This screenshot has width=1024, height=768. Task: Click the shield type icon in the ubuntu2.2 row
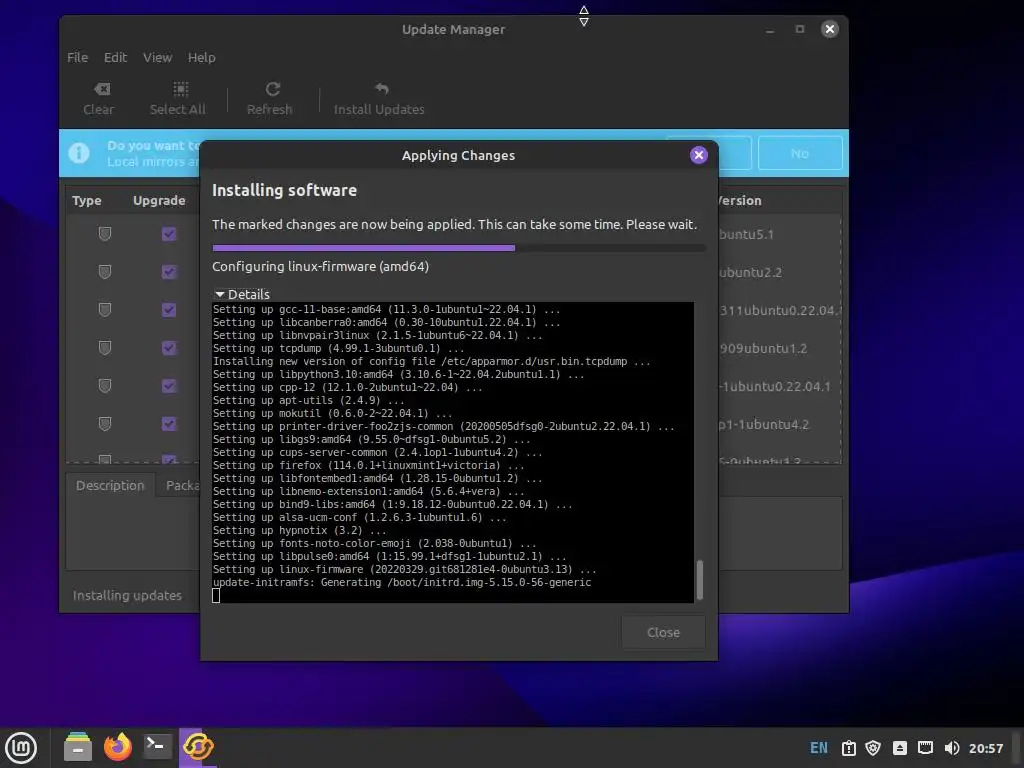104,272
